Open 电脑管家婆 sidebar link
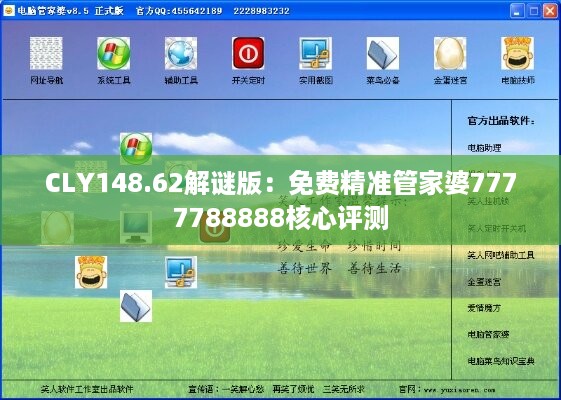 [x=488, y=335]
